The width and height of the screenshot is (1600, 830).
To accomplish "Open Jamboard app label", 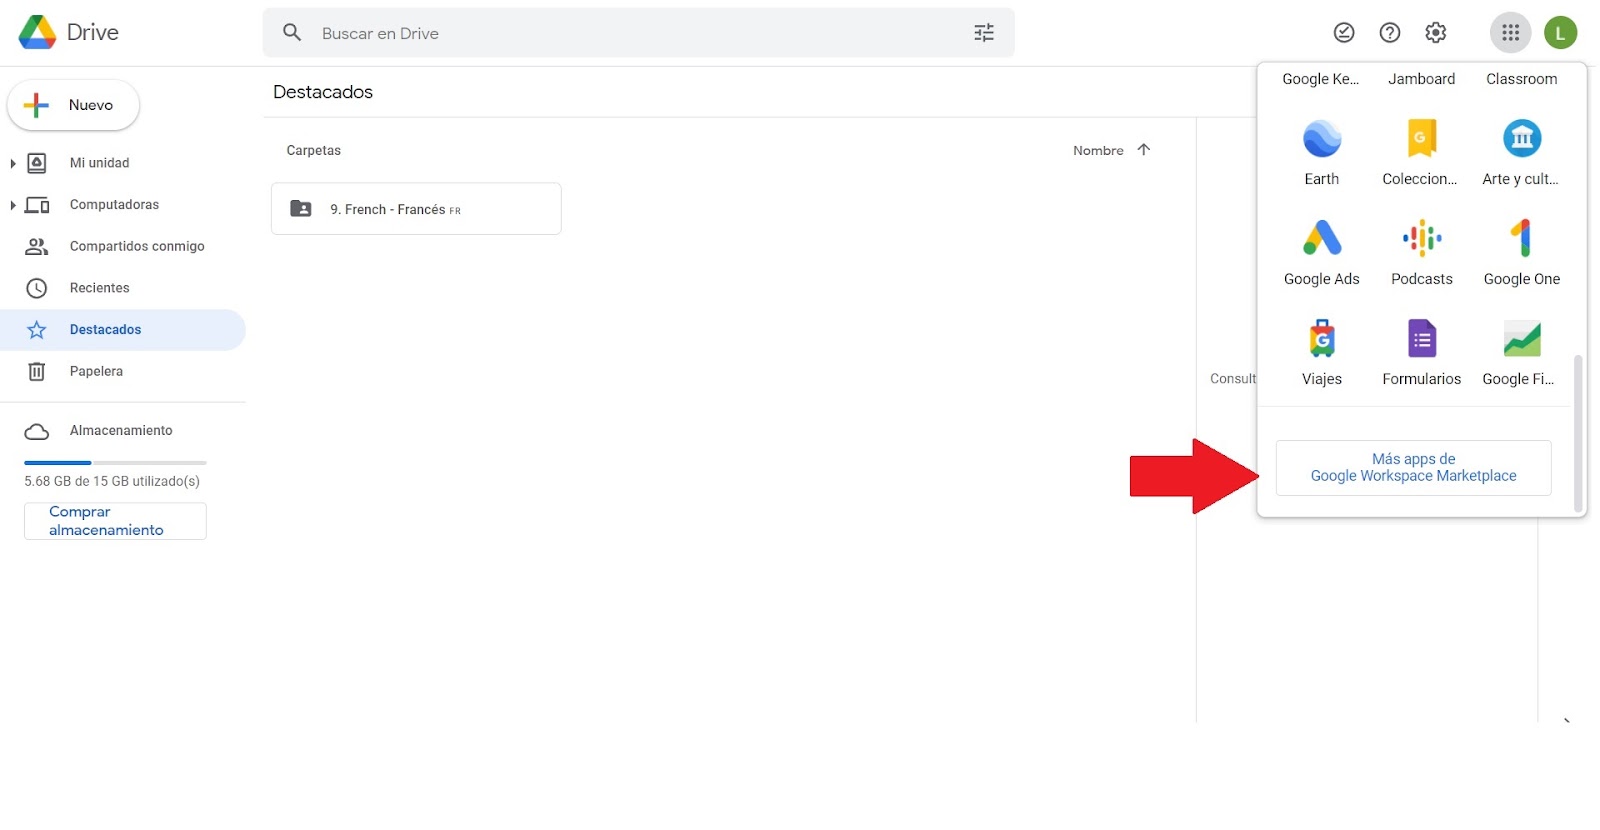I will coord(1422,79).
